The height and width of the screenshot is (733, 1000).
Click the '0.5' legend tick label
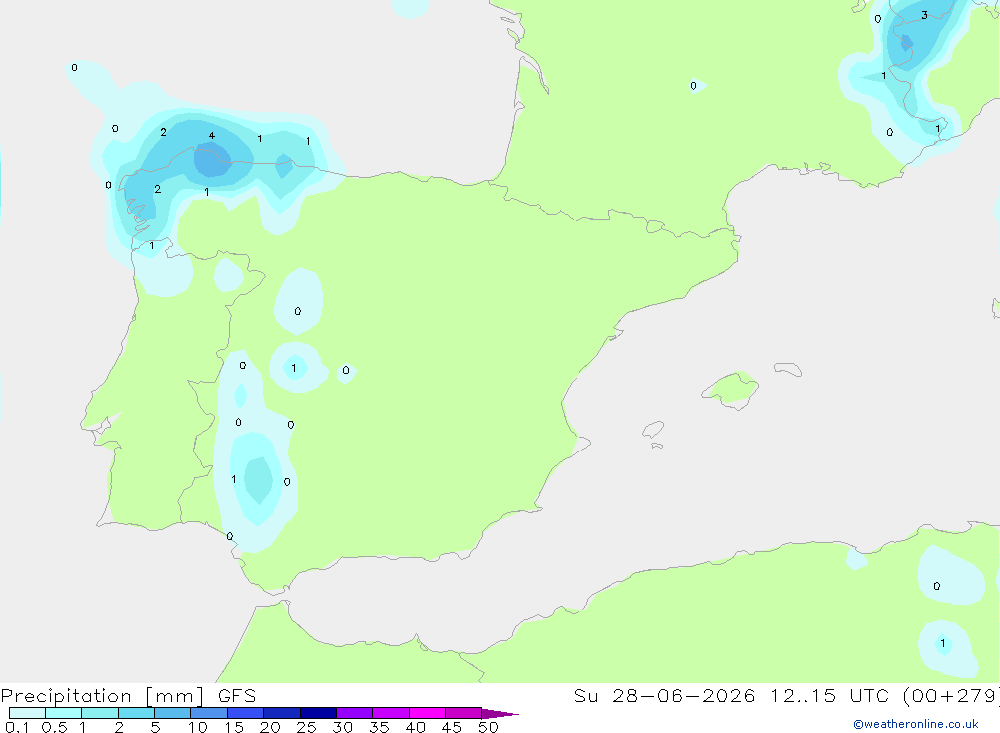54,727
